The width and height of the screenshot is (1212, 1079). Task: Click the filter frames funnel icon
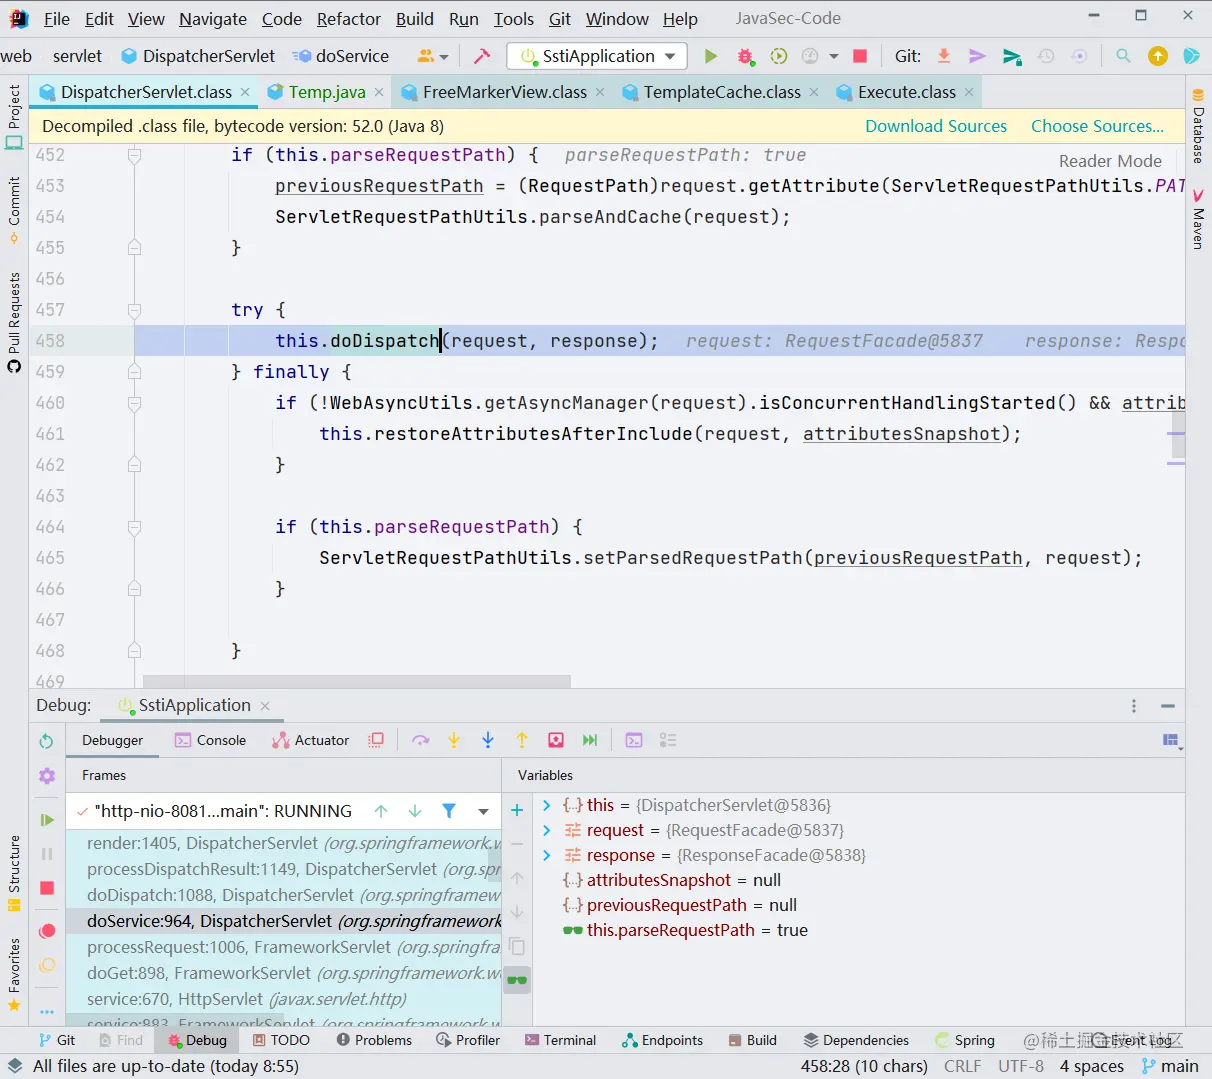pyautogui.click(x=449, y=811)
